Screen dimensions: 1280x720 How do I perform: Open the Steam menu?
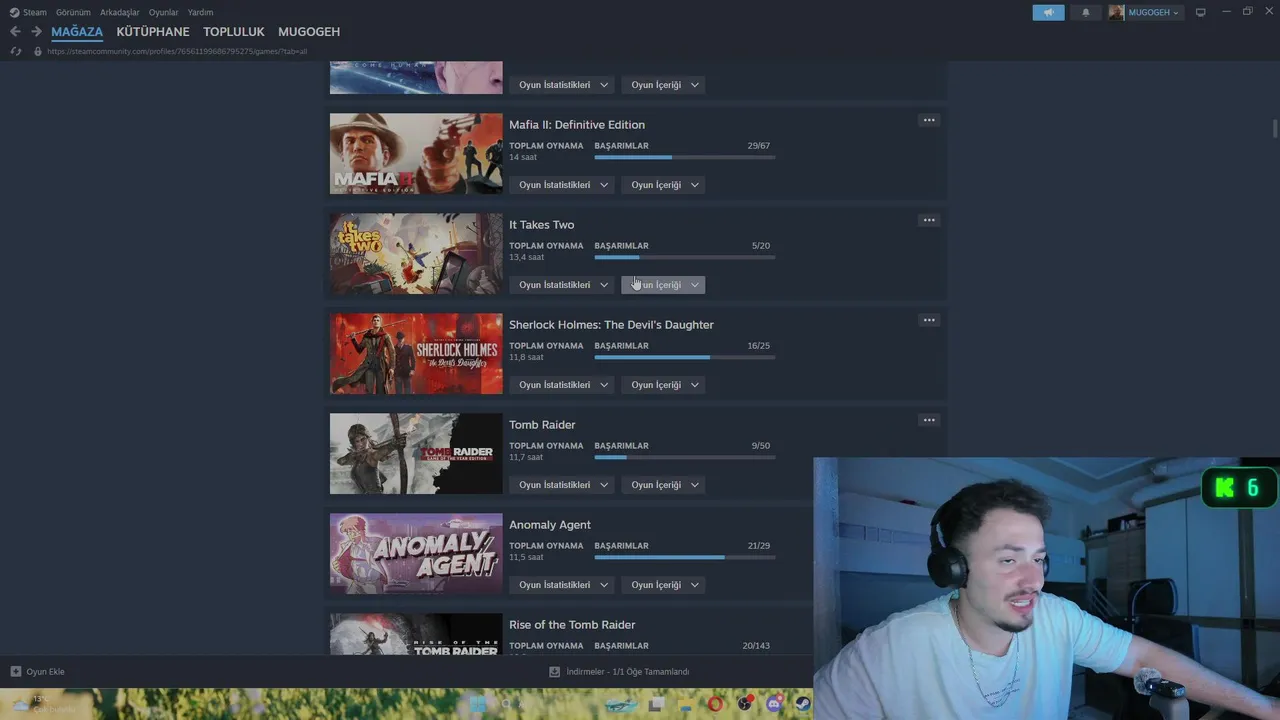[35, 12]
